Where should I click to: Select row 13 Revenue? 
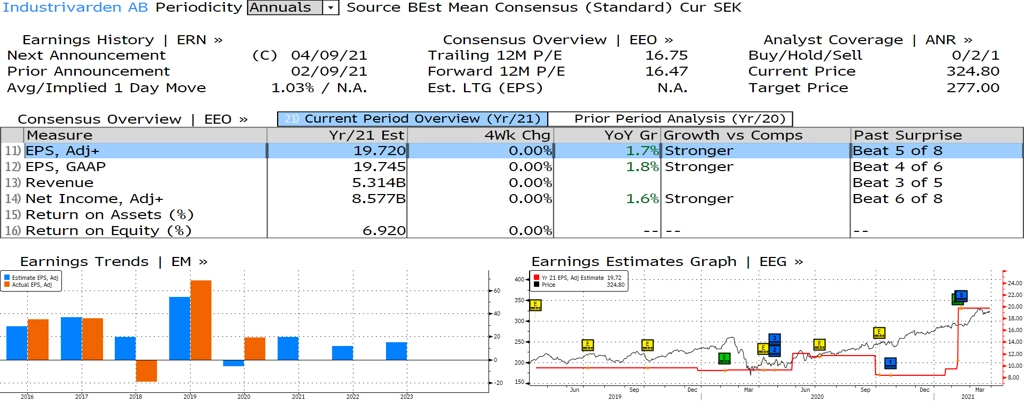[511, 182]
